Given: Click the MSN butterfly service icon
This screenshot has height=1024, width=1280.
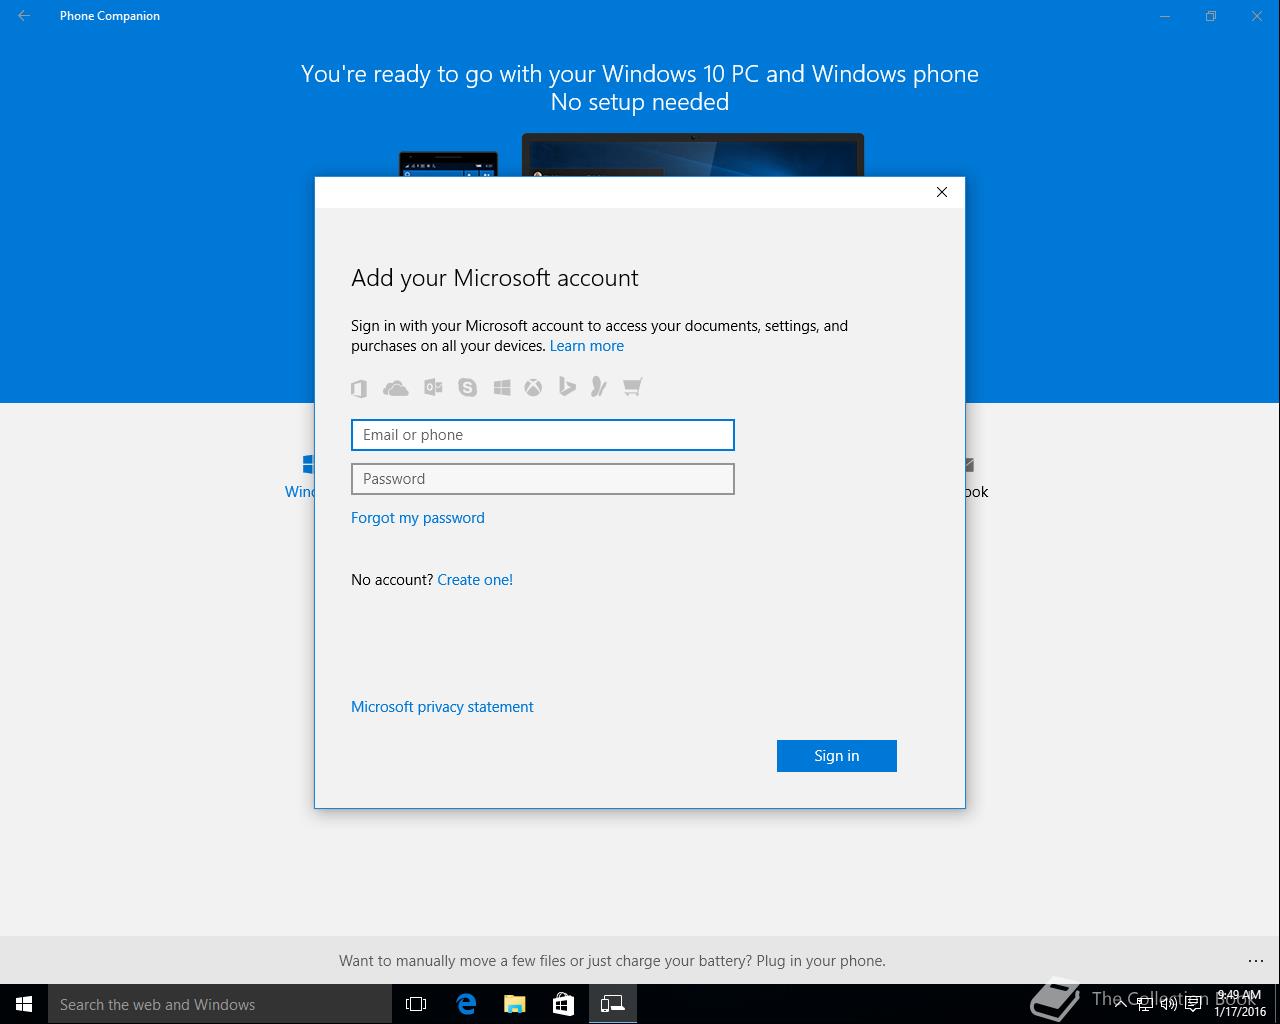Looking at the screenshot, I should click(x=599, y=386).
